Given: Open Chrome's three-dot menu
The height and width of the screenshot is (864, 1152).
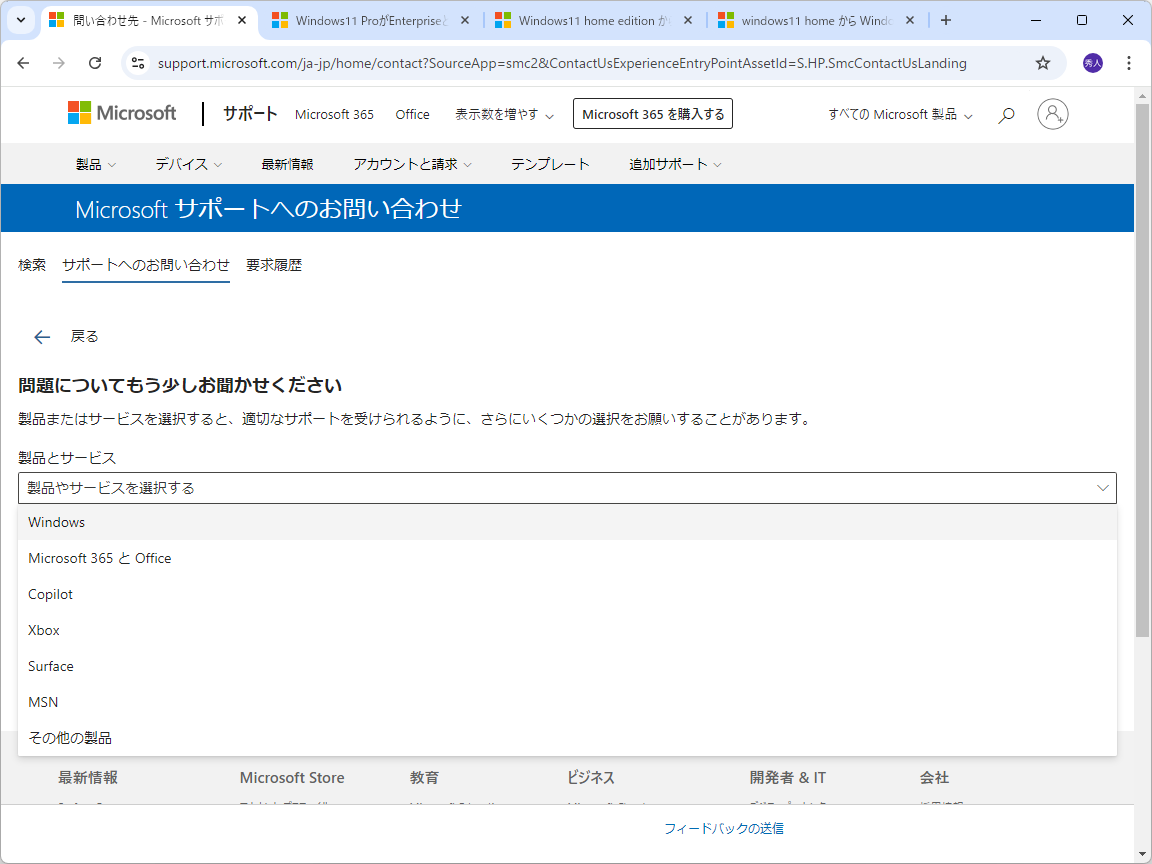Looking at the screenshot, I should (x=1129, y=62).
